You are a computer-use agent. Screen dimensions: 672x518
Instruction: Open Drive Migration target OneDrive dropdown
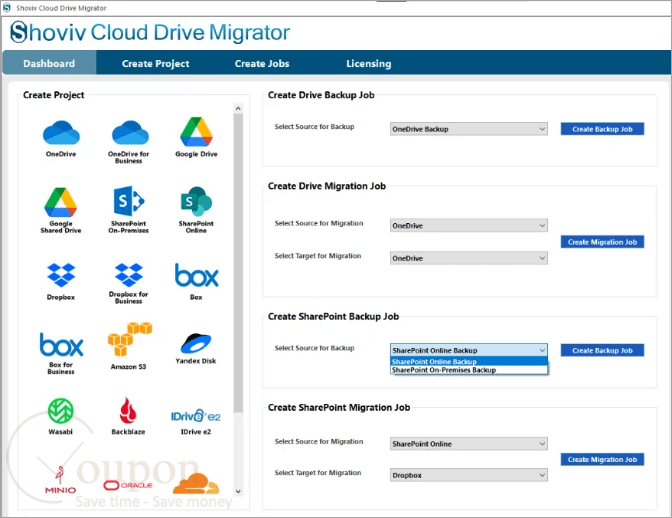point(468,258)
